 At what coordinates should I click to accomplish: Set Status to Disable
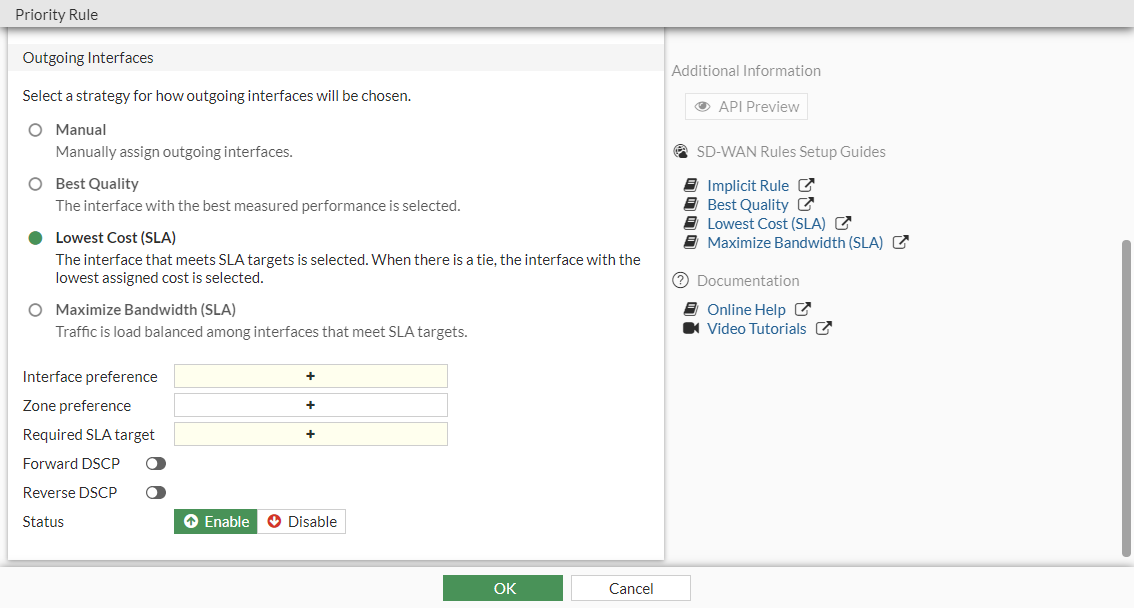pos(302,522)
